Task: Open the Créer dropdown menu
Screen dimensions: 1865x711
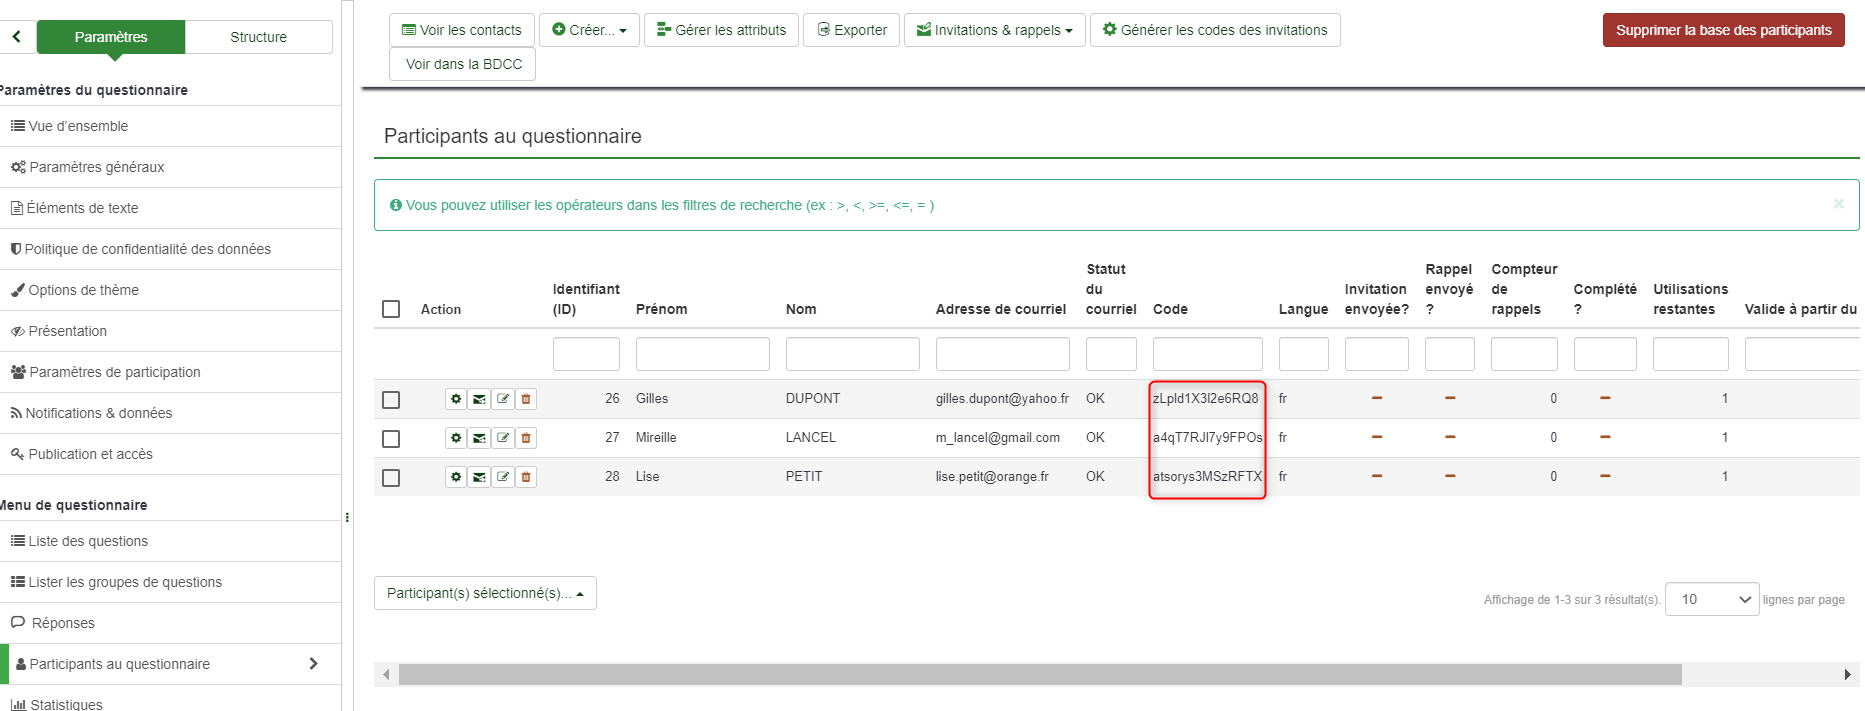Action: click(589, 30)
